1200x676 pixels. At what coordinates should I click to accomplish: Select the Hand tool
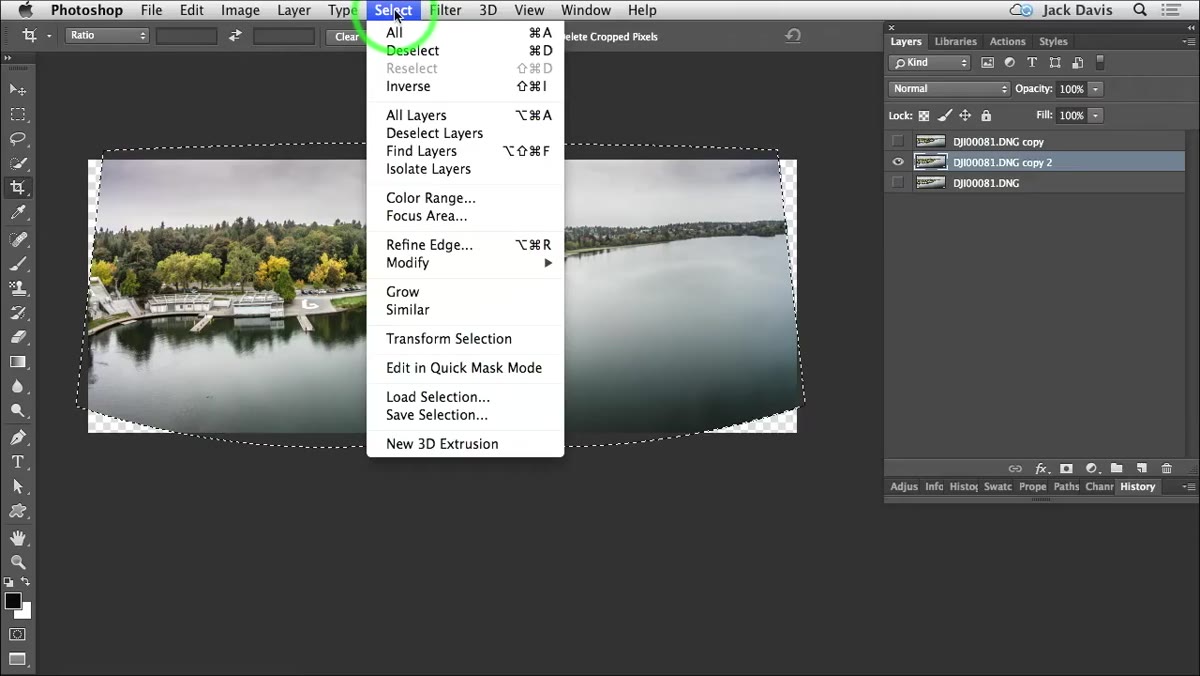pos(18,538)
